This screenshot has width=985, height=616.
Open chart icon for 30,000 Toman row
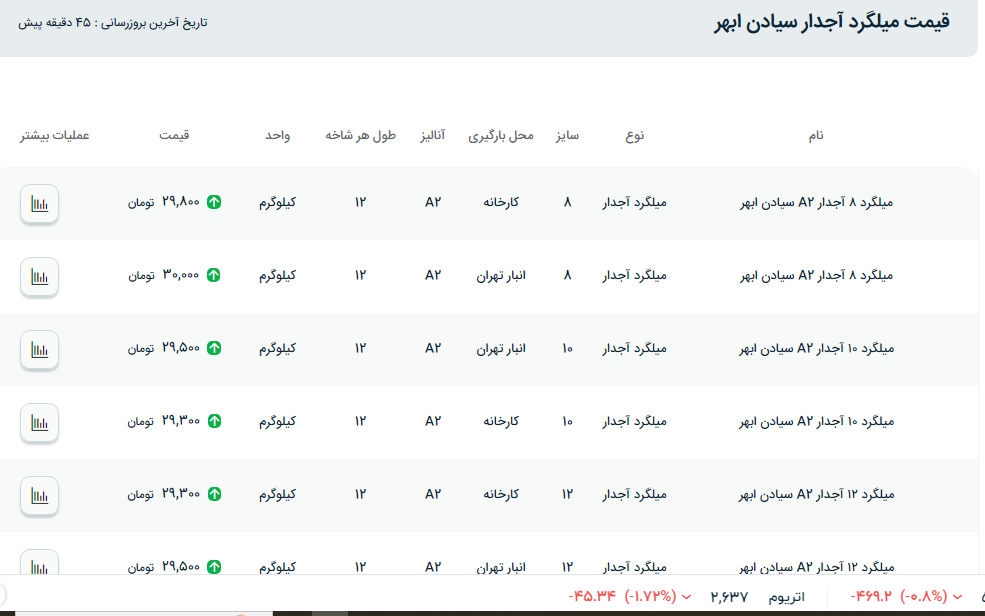point(39,276)
